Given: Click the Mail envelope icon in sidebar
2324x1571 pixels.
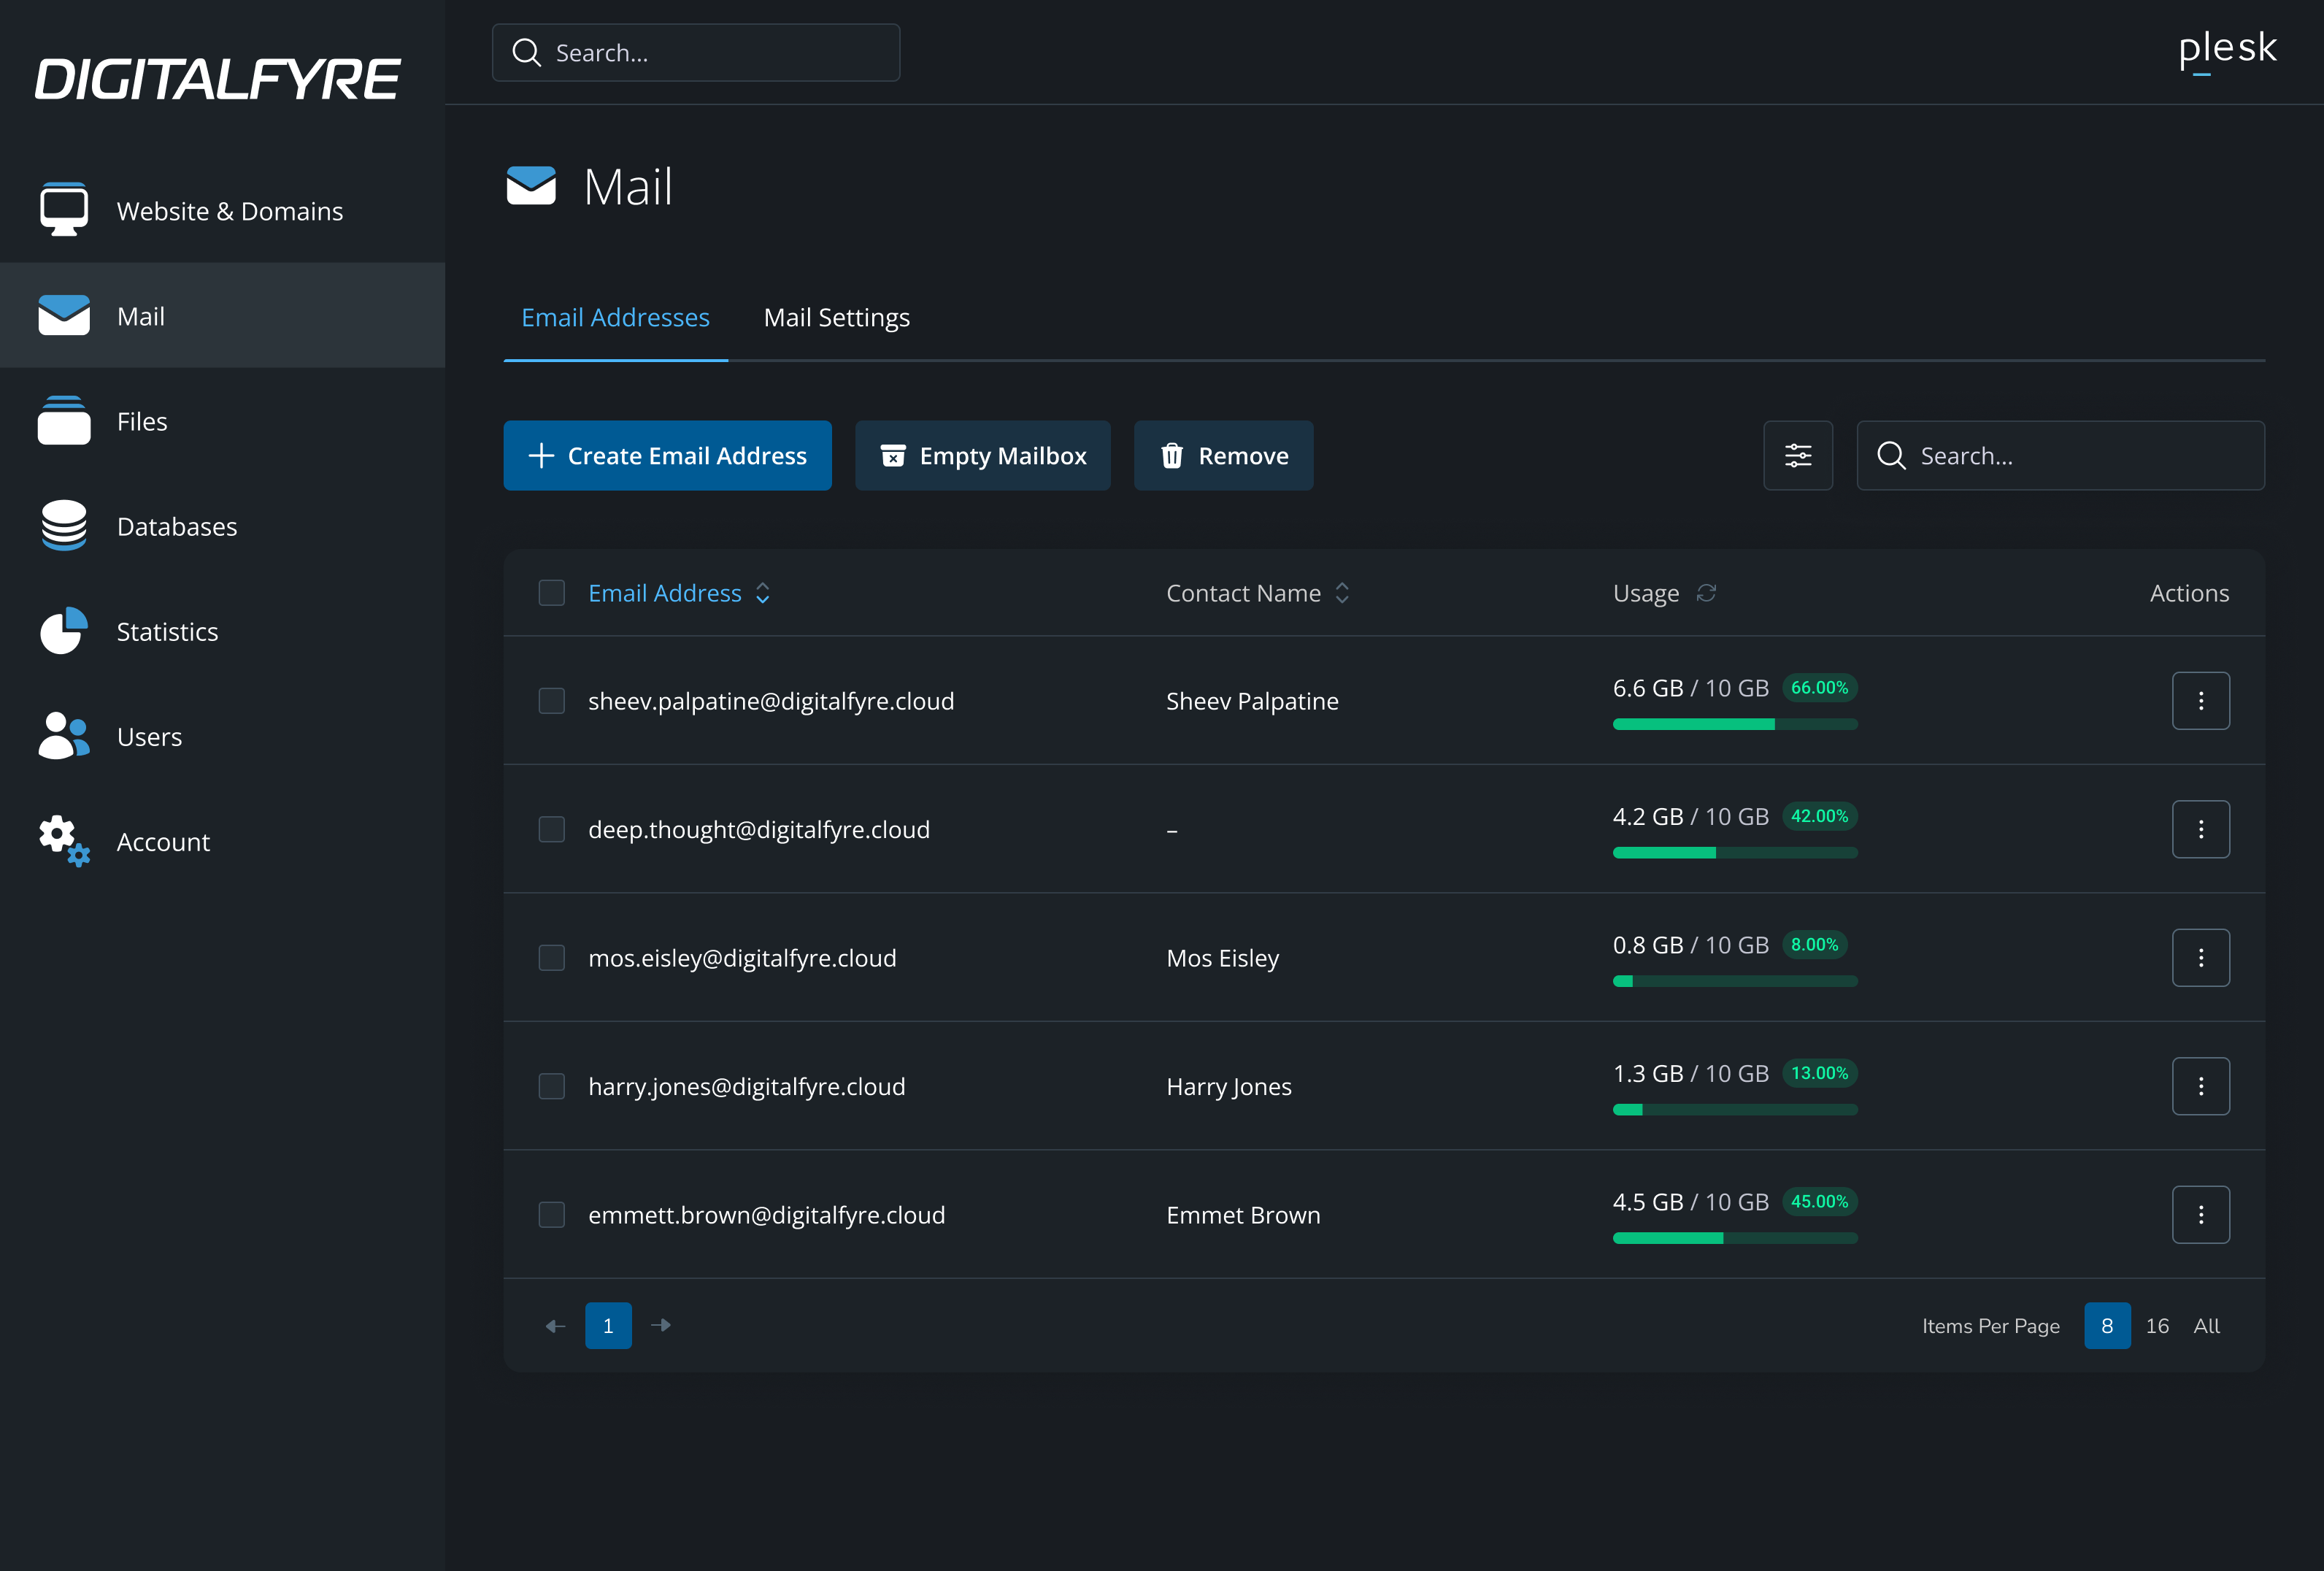Looking at the screenshot, I should [64, 315].
